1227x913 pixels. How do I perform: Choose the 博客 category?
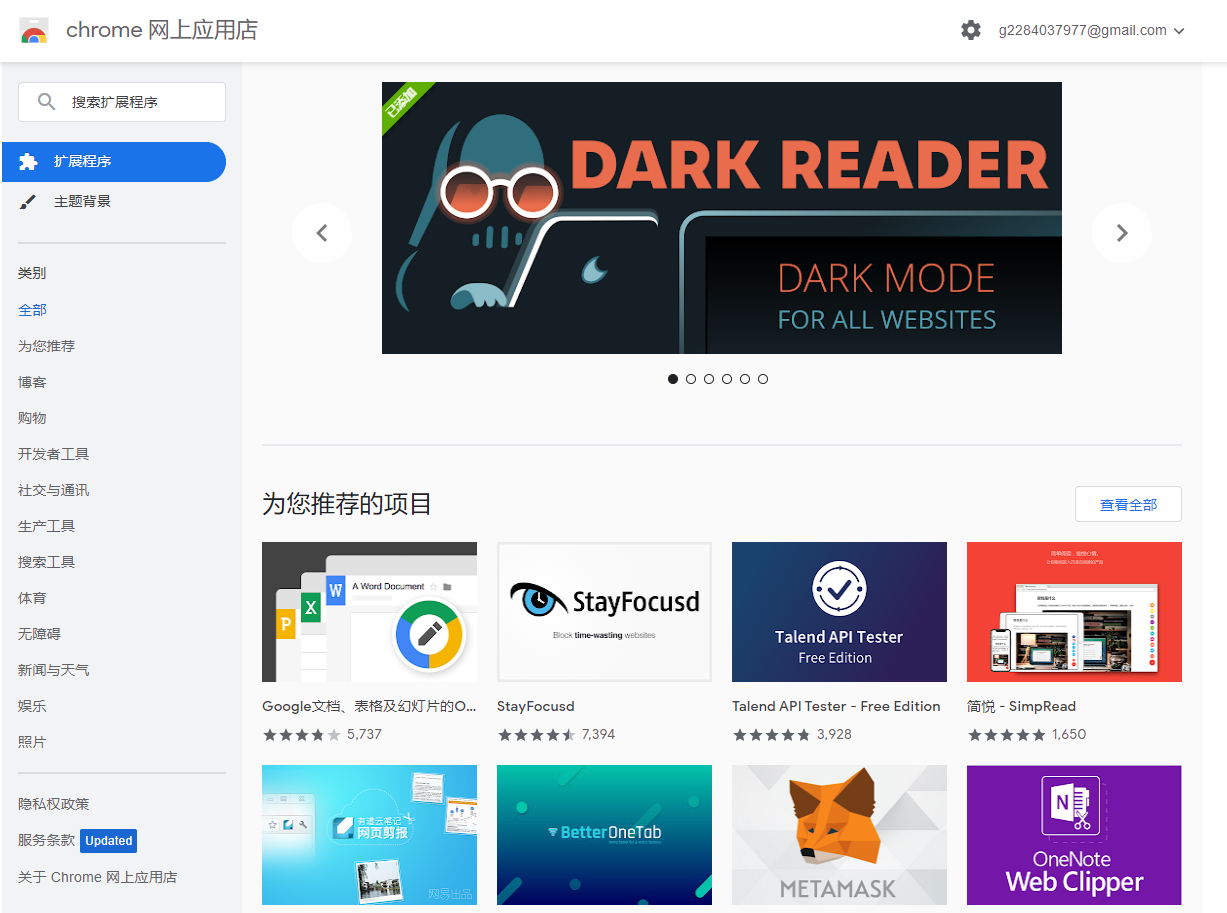pyautogui.click(x=32, y=382)
